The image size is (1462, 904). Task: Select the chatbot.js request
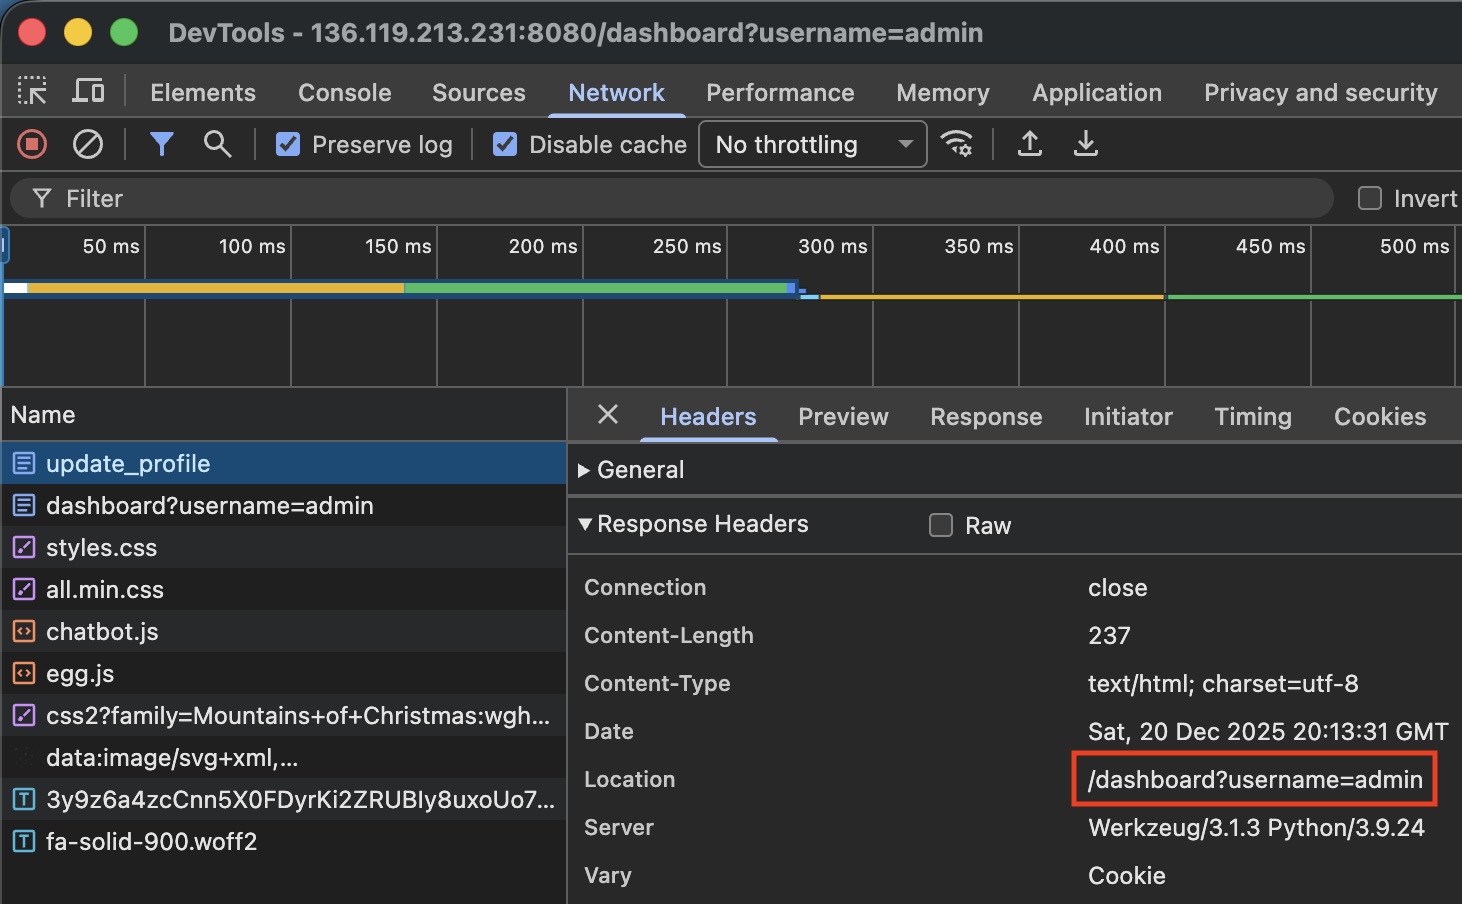coord(102,632)
